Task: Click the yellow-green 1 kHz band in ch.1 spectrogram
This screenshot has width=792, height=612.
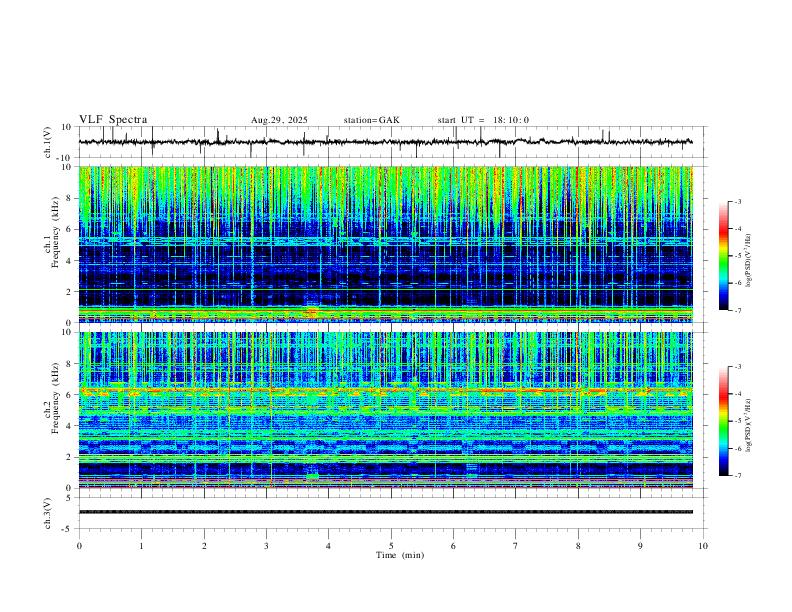Action: [386, 313]
